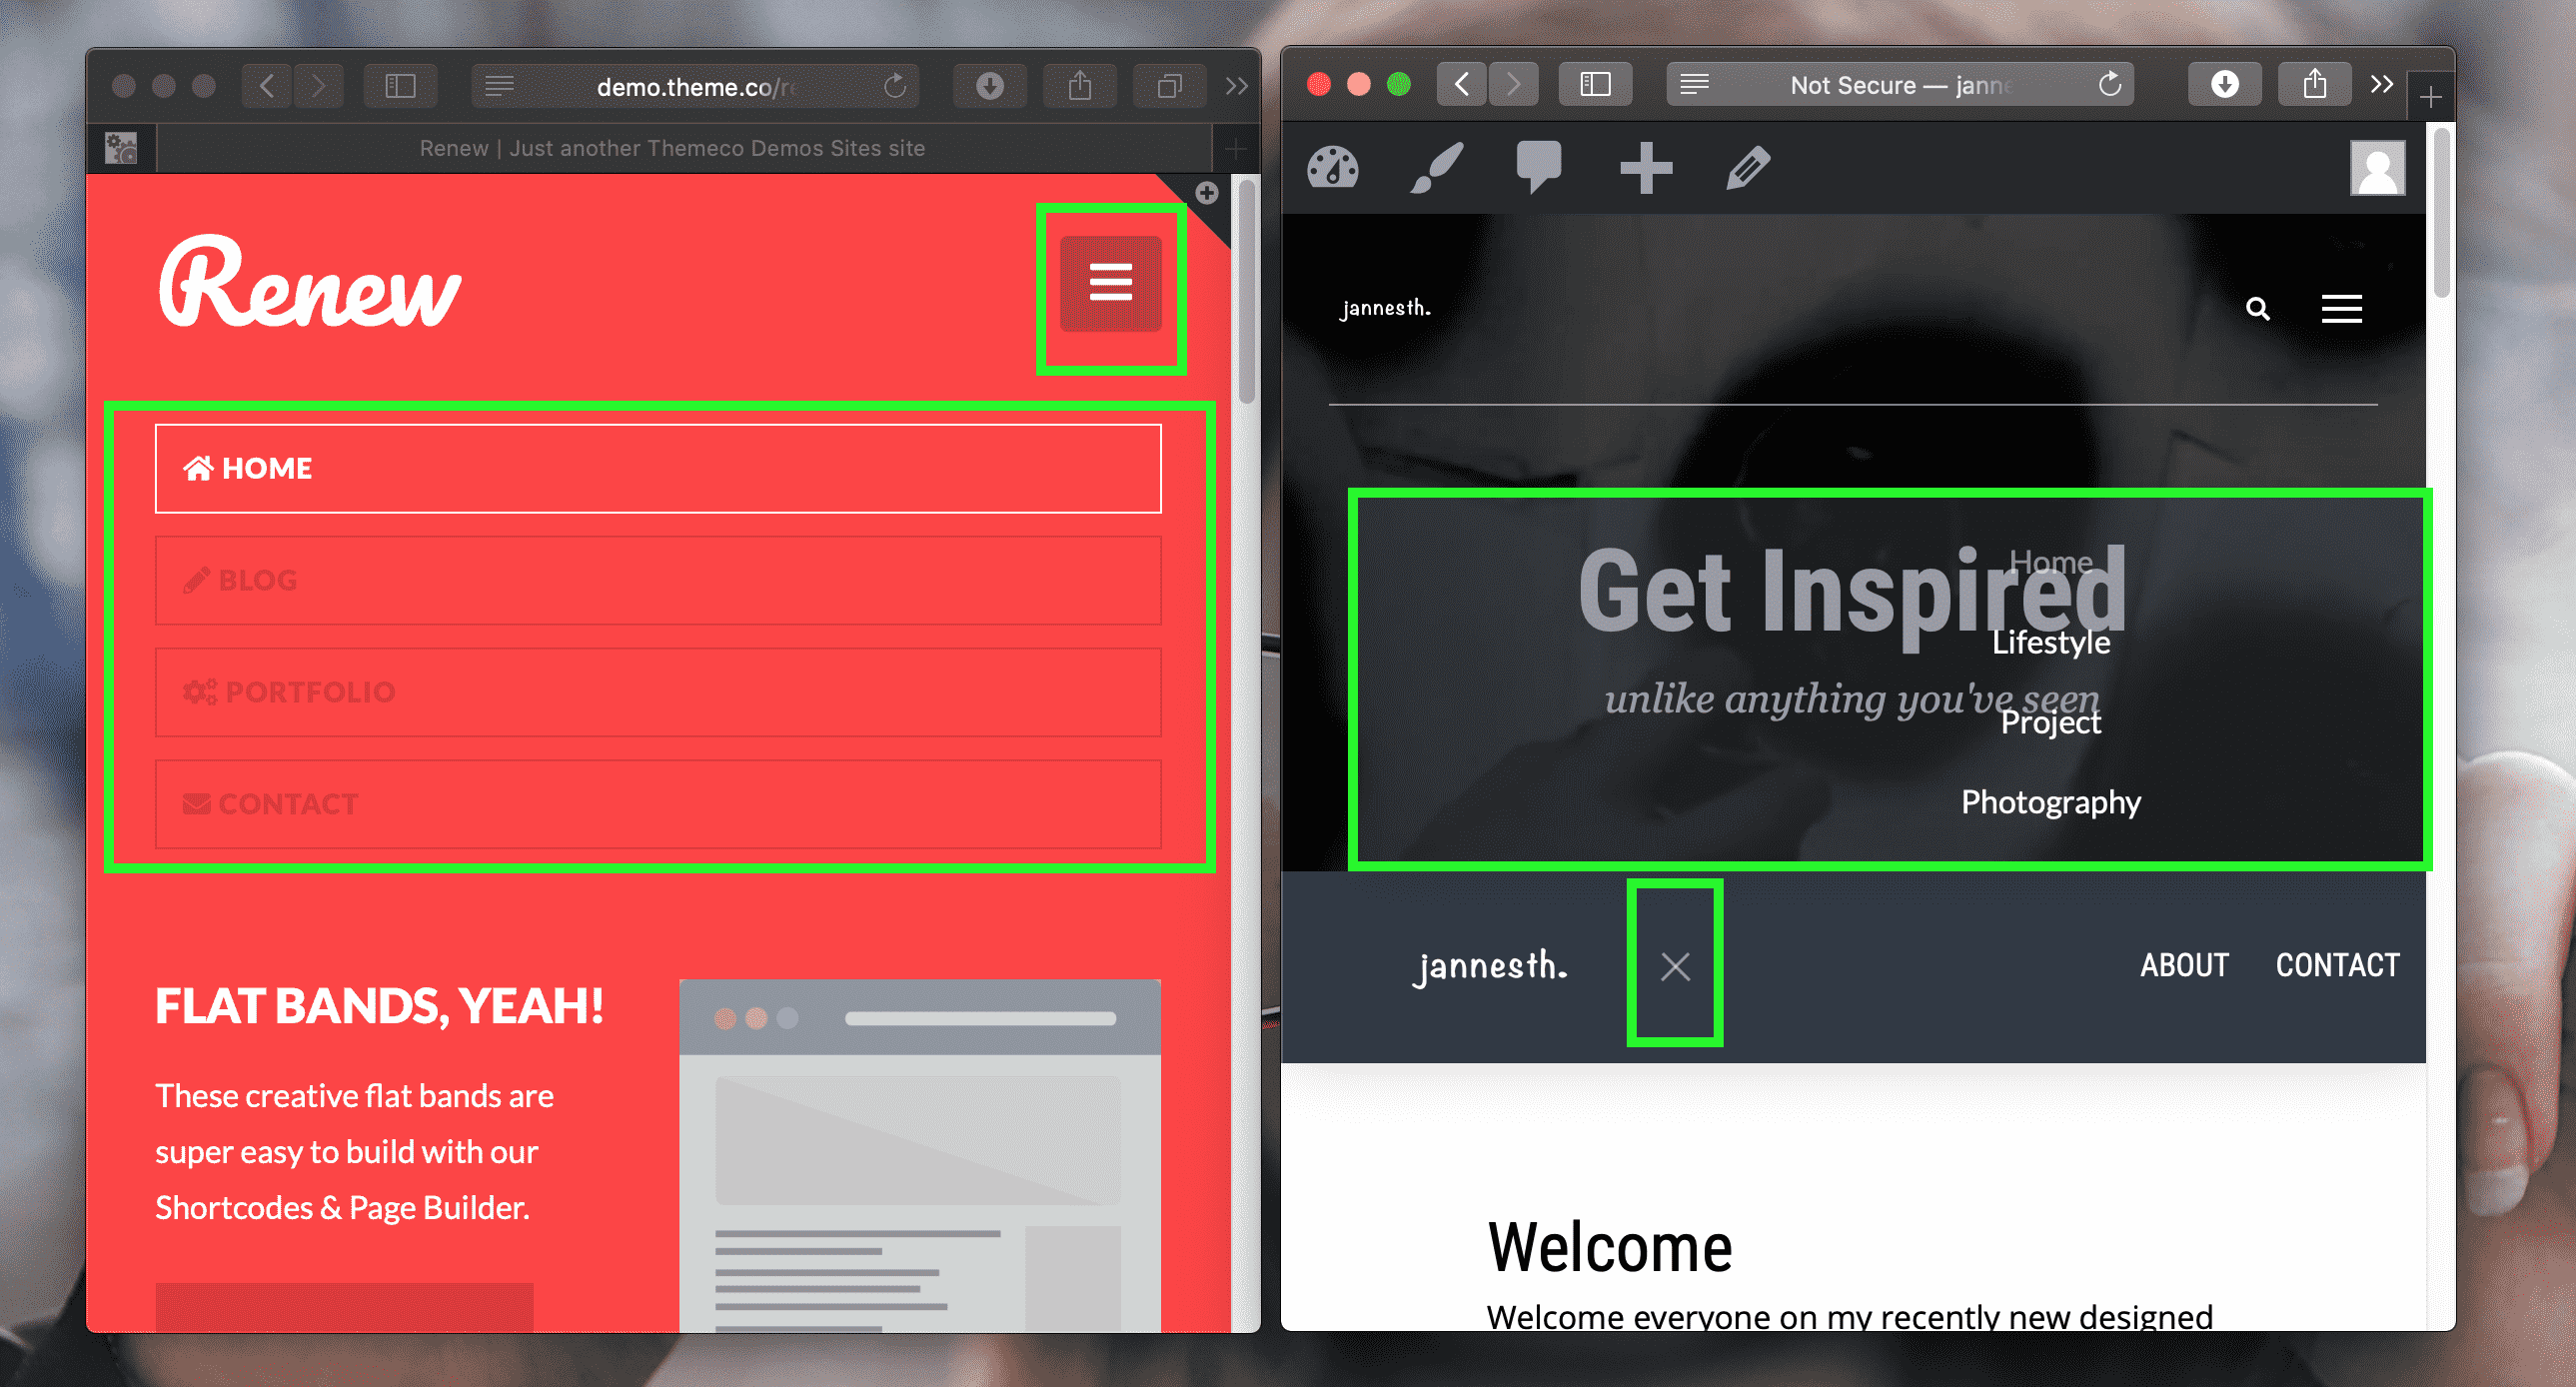The width and height of the screenshot is (2576, 1387).
Task: Go forward in the left Safari window
Action: pos(318,86)
